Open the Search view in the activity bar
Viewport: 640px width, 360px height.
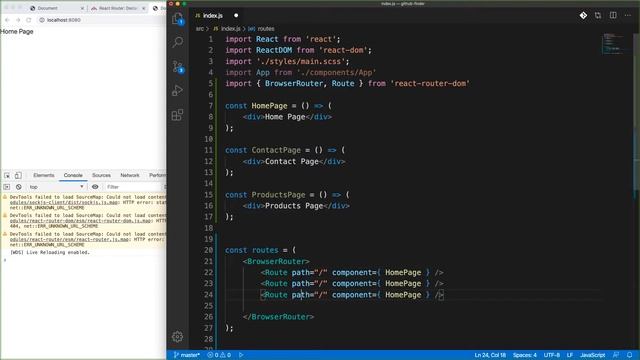coord(178,42)
